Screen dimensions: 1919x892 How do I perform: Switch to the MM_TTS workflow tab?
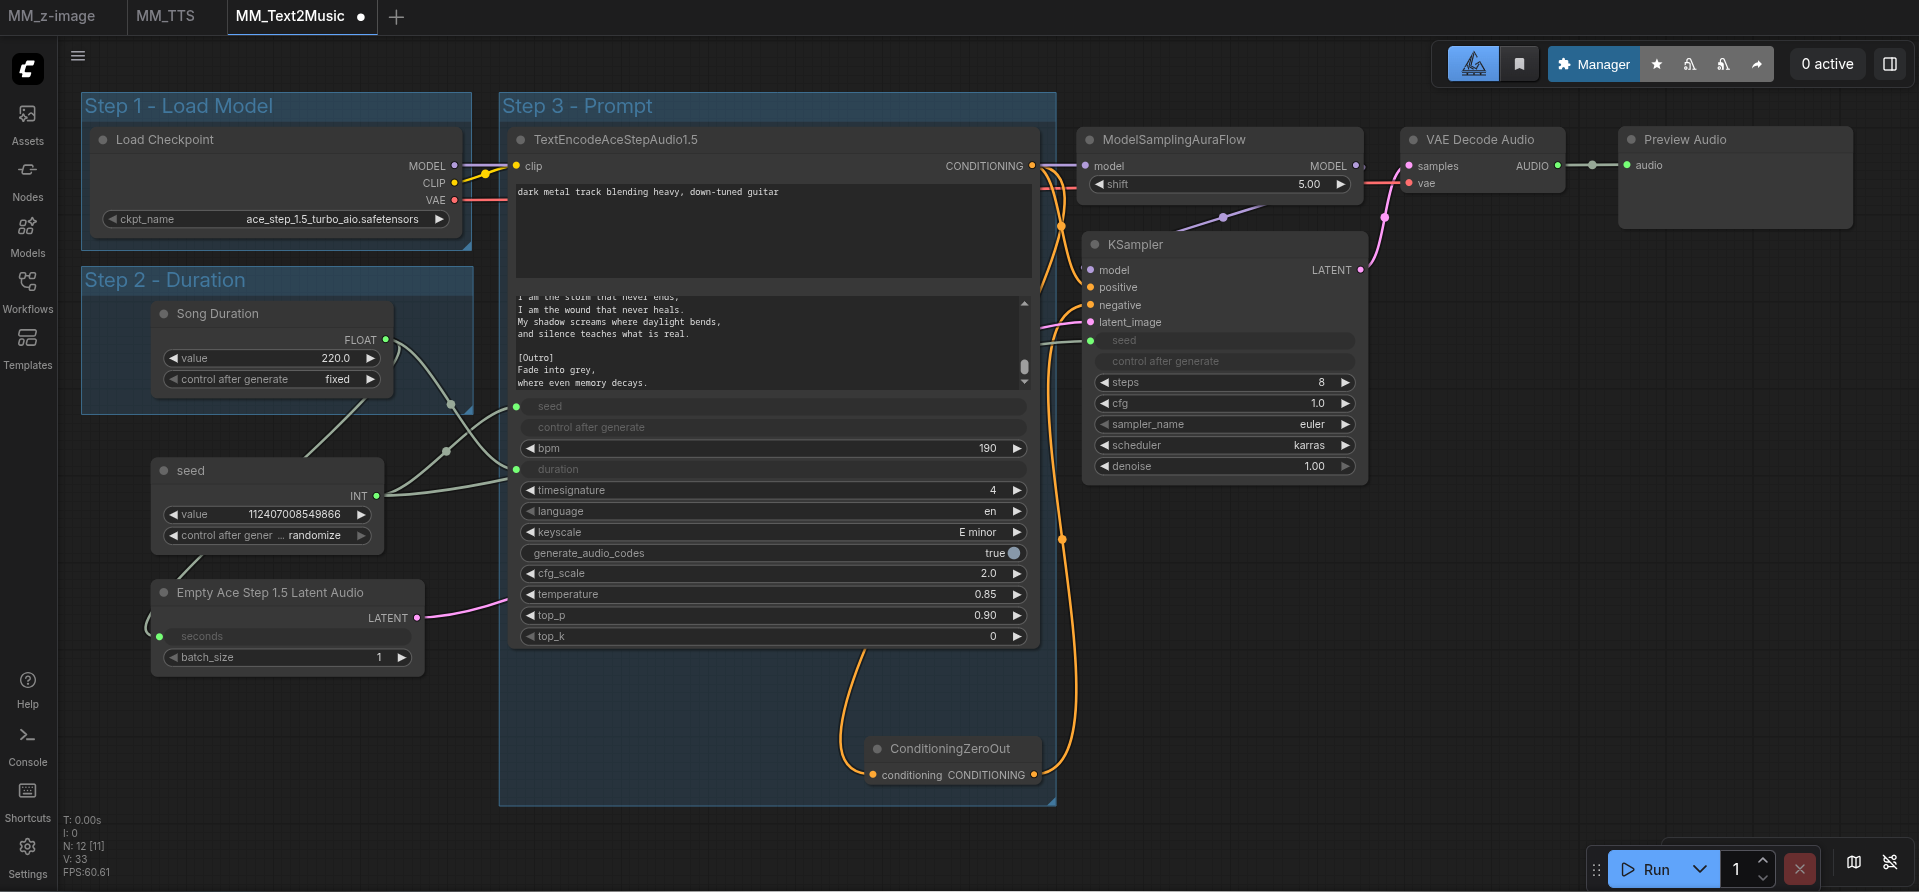(166, 16)
